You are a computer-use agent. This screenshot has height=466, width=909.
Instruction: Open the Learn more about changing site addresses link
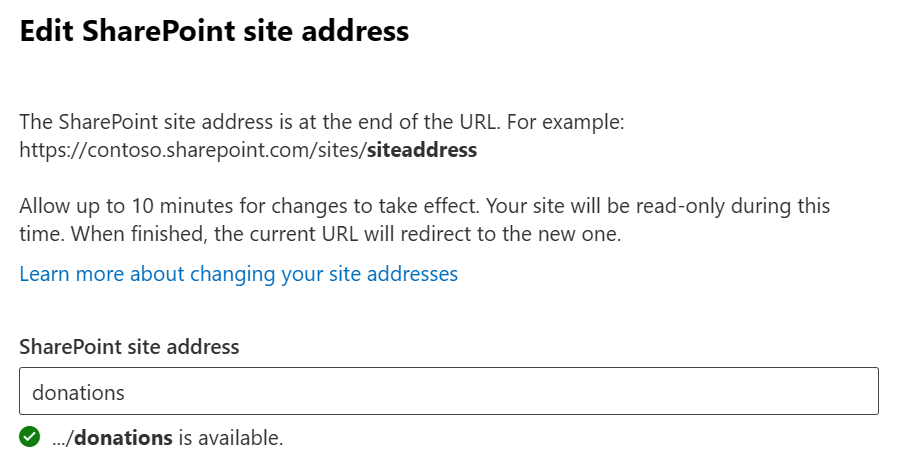pos(238,273)
